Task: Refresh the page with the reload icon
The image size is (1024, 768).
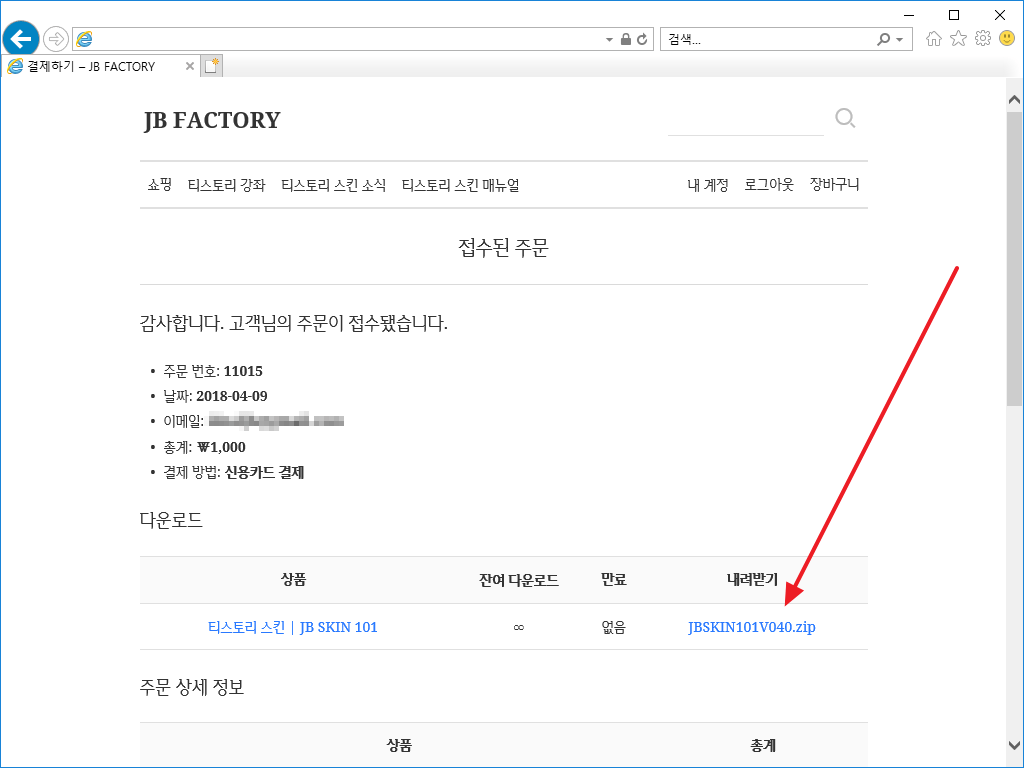Action: [642, 39]
